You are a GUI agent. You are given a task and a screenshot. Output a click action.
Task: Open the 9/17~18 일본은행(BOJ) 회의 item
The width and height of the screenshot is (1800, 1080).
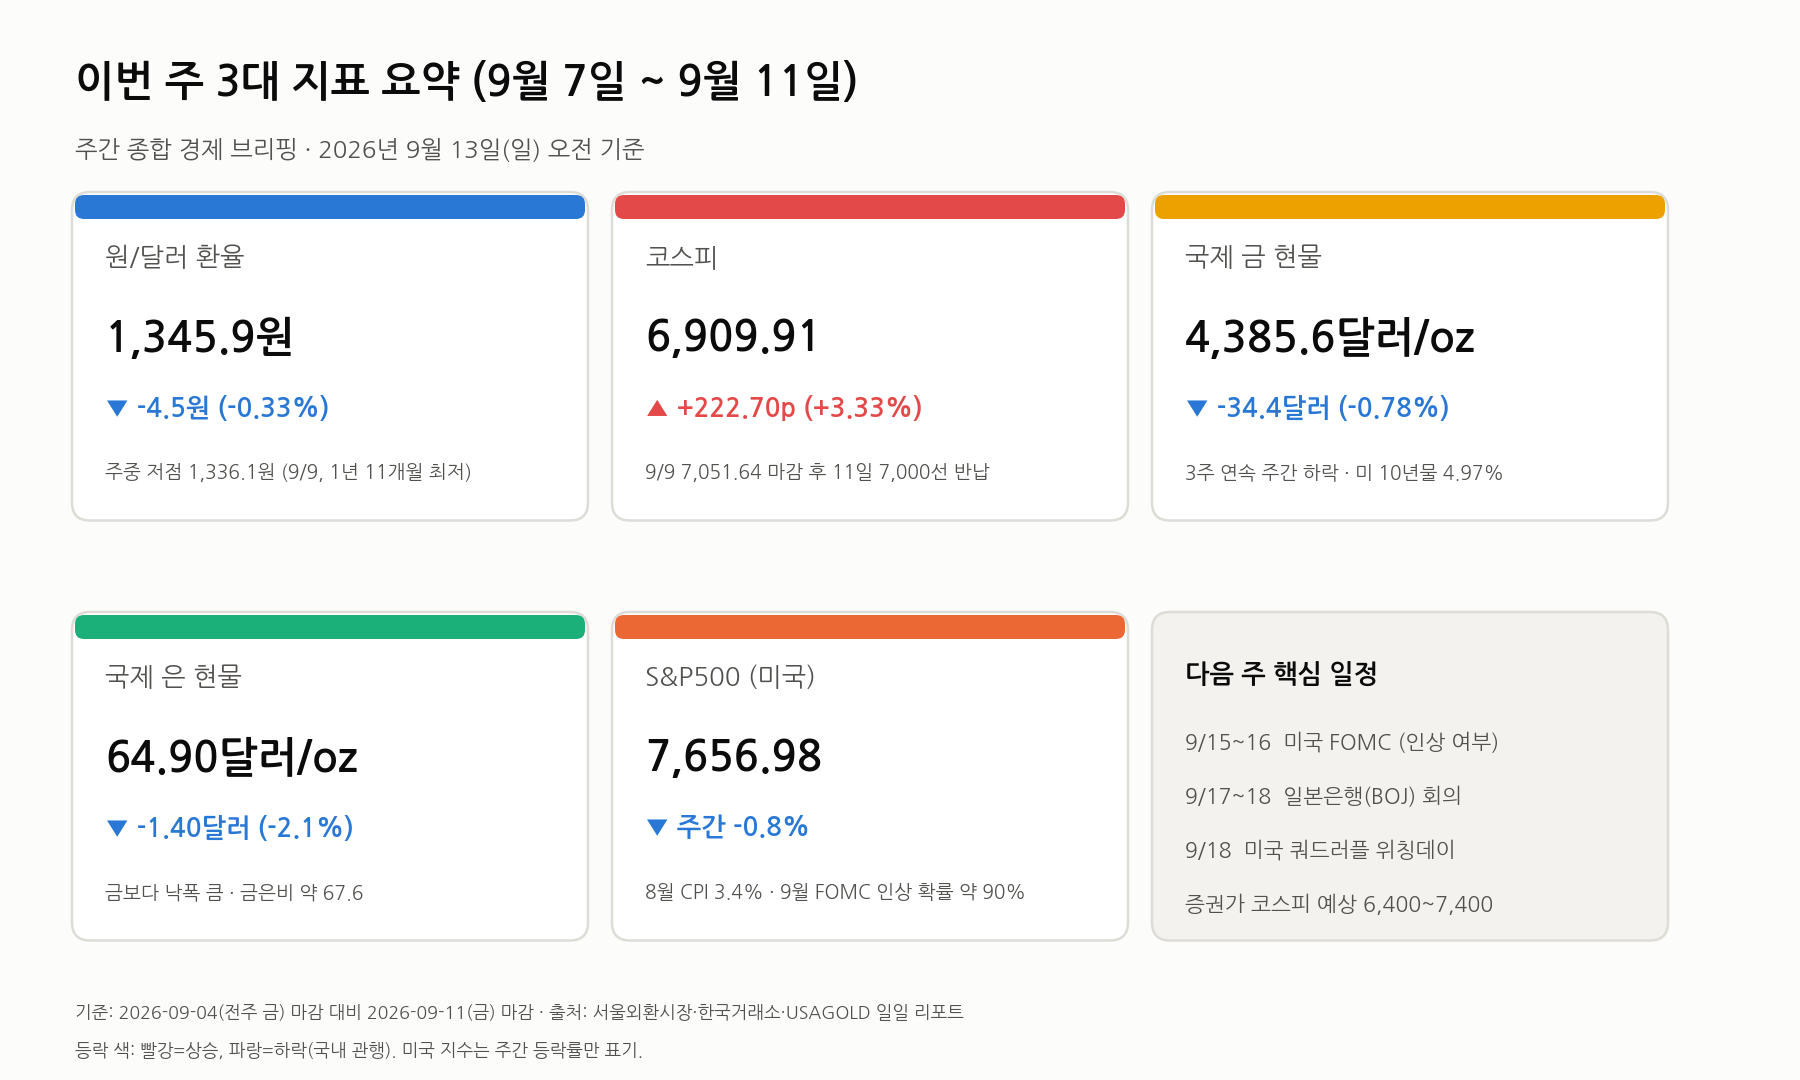click(1323, 796)
